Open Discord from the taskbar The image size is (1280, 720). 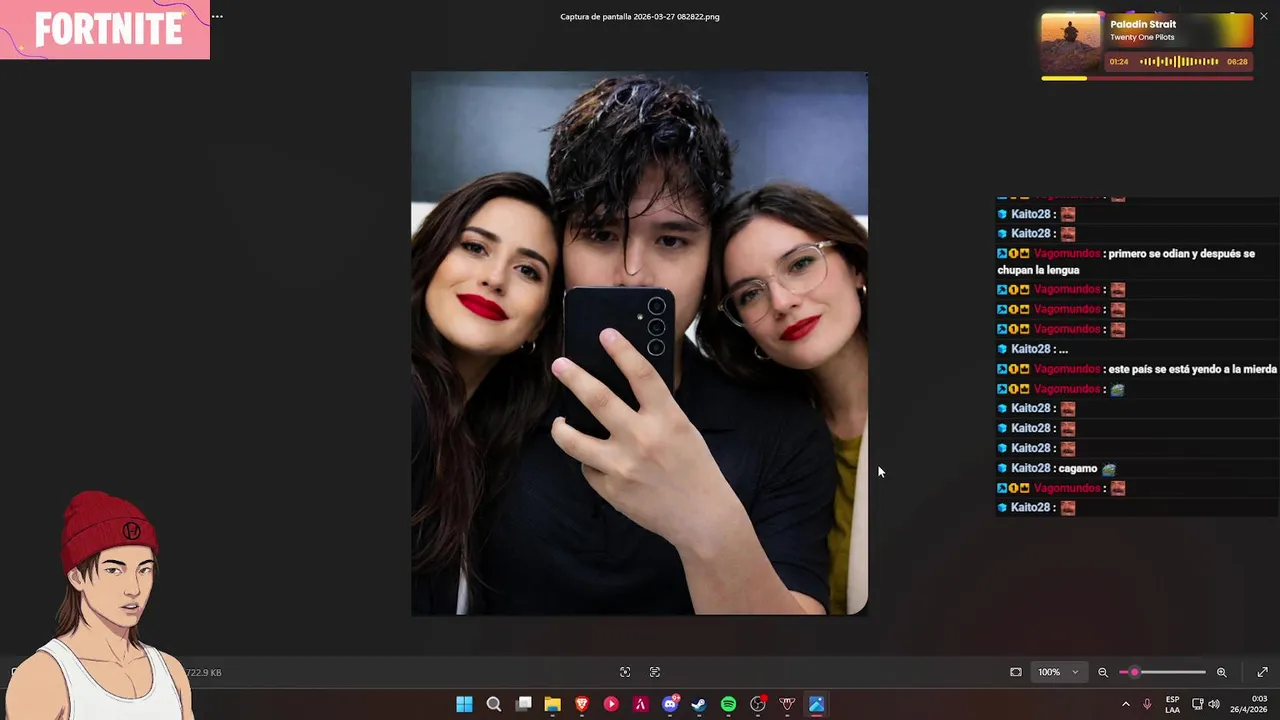pos(670,704)
